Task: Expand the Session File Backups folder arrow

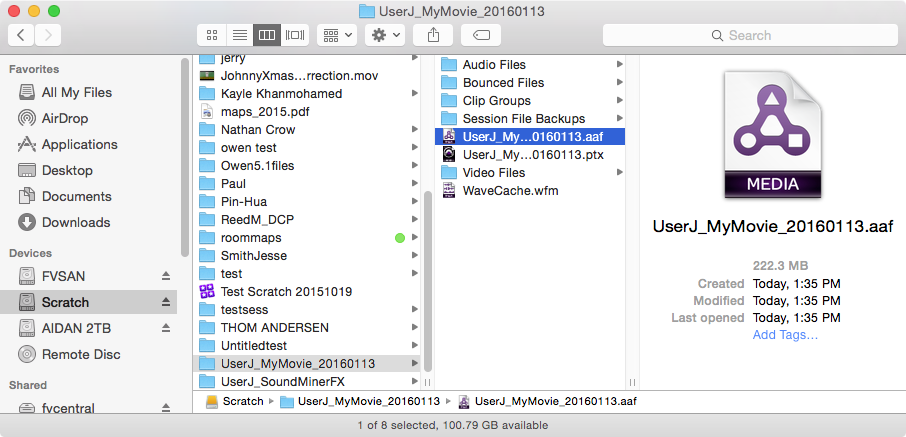Action: [x=619, y=118]
